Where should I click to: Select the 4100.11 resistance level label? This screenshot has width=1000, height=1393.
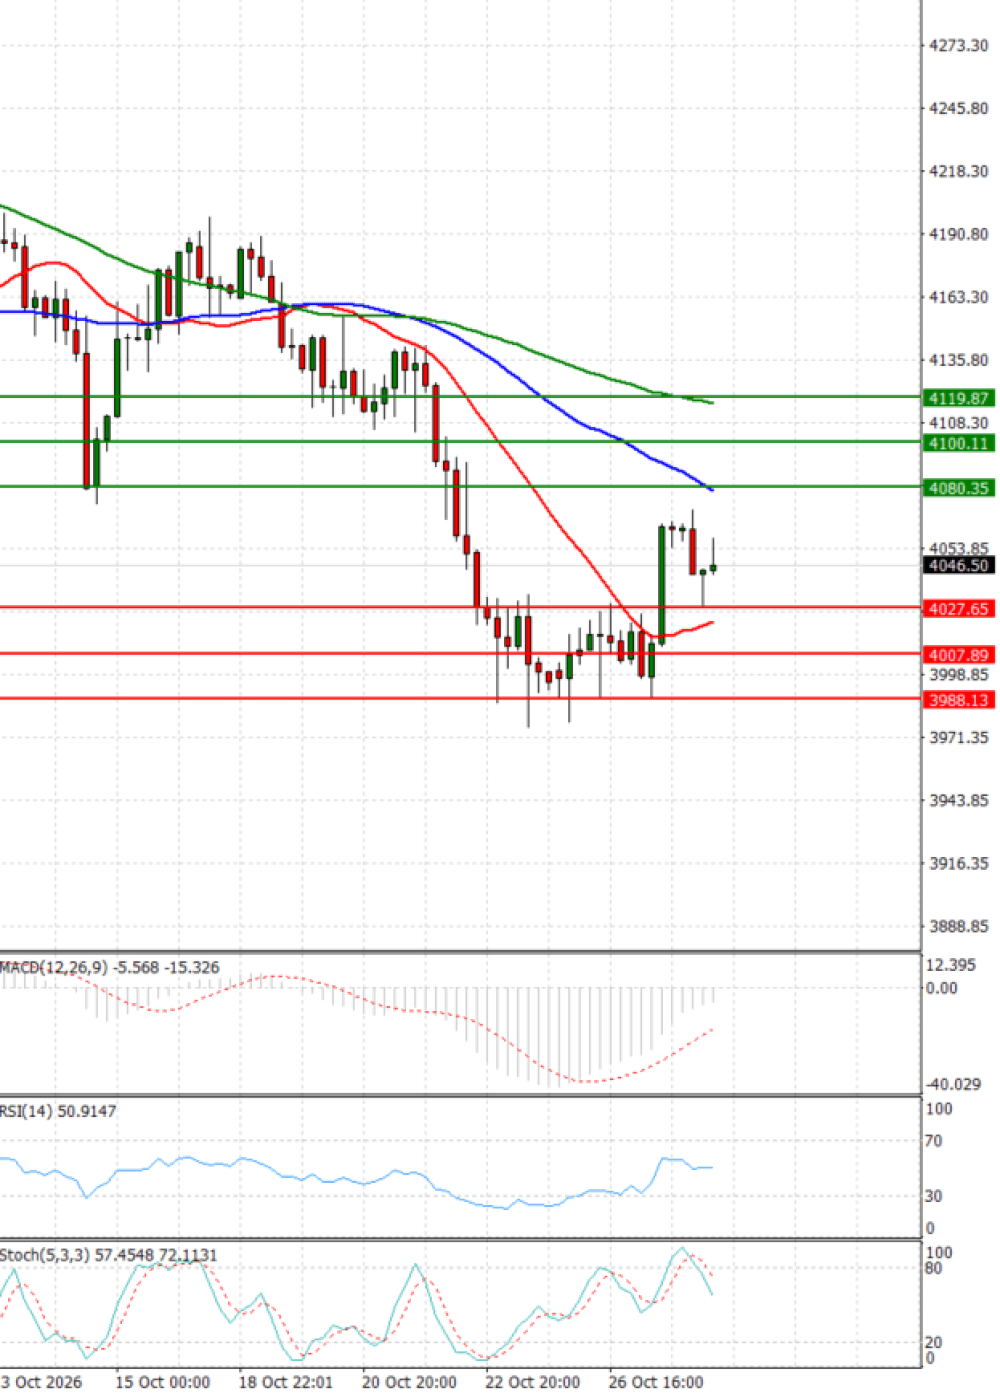[x=958, y=443]
